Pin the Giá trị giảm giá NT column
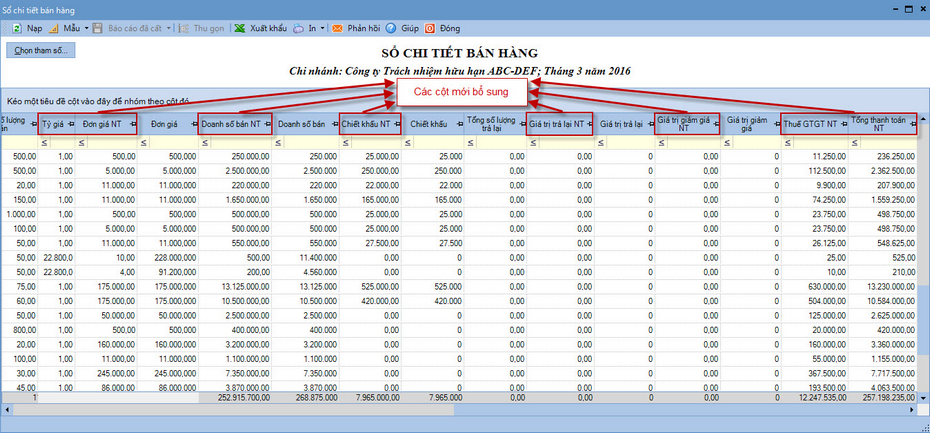 [715, 123]
